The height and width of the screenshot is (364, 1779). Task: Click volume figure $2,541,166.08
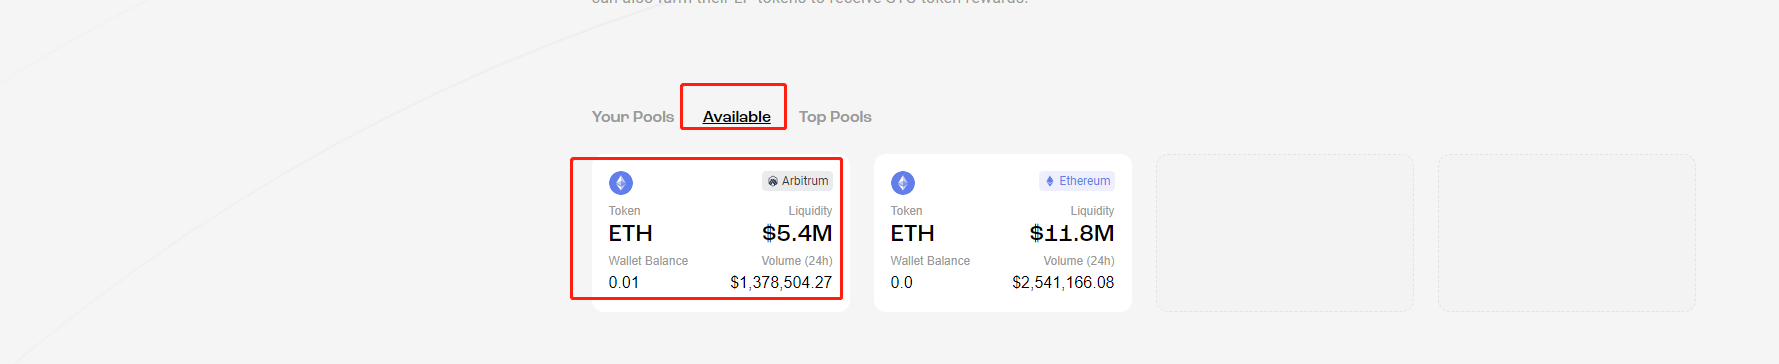[x=1063, y=282]
